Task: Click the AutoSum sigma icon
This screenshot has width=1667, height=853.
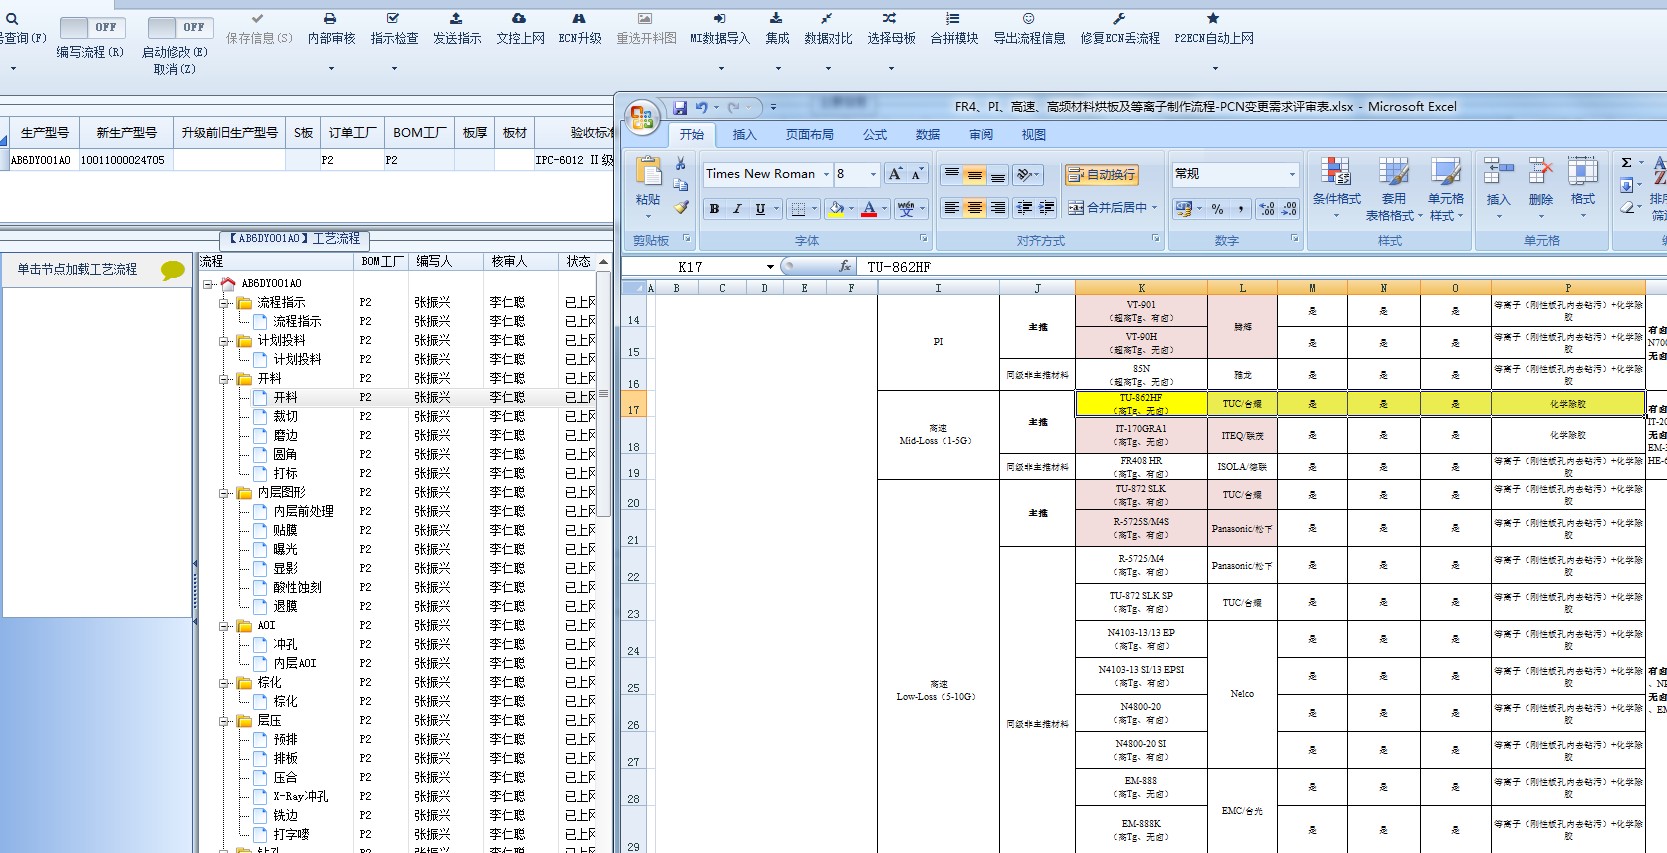Action: (1626, 163)
